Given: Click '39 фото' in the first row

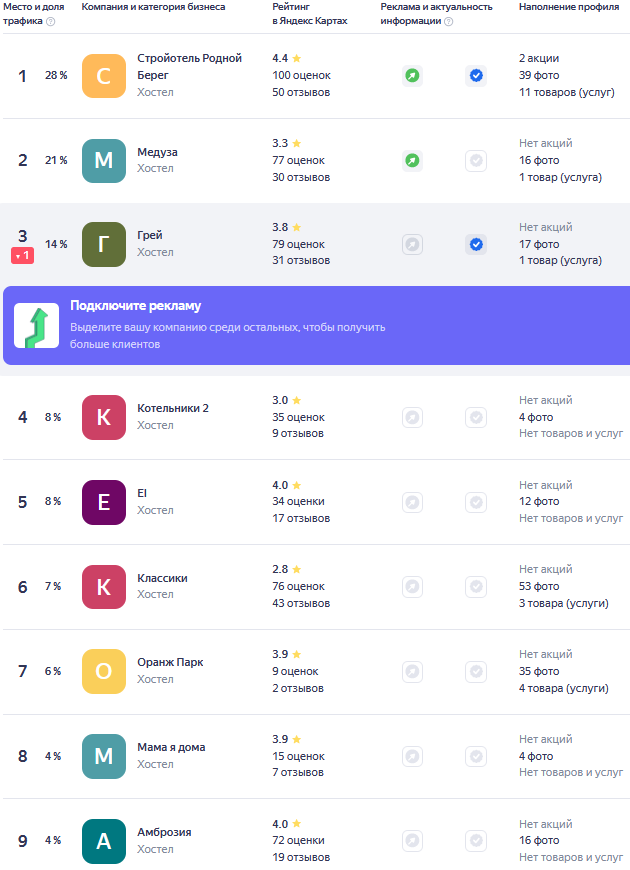Looking at the screenshot, I should 539,75.
